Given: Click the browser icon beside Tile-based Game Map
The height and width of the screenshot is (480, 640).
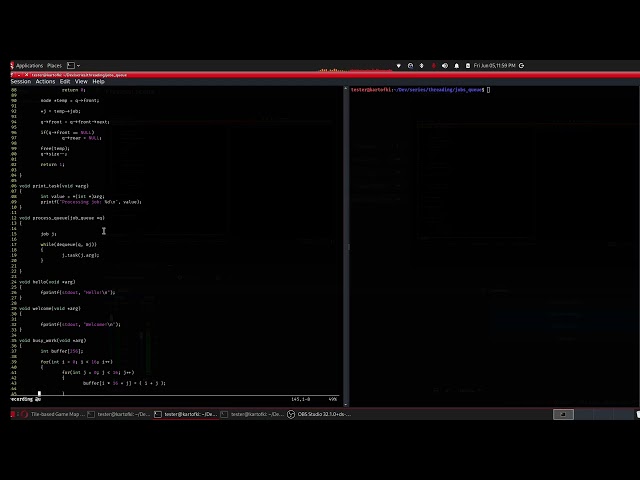Looking at the screenshot, I should (24, 414).
